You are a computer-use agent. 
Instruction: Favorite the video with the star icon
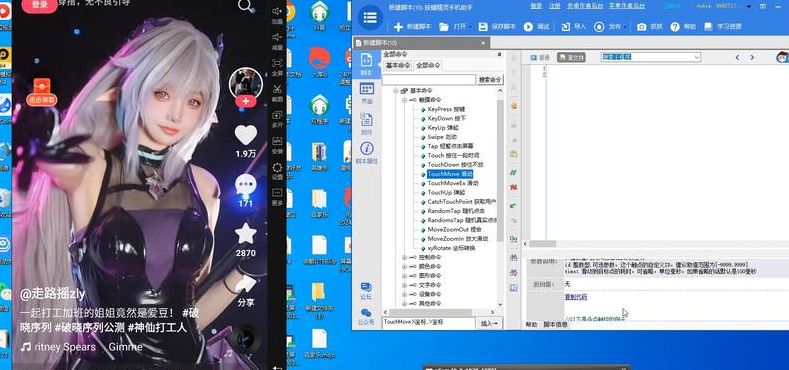tap(246, 234)
